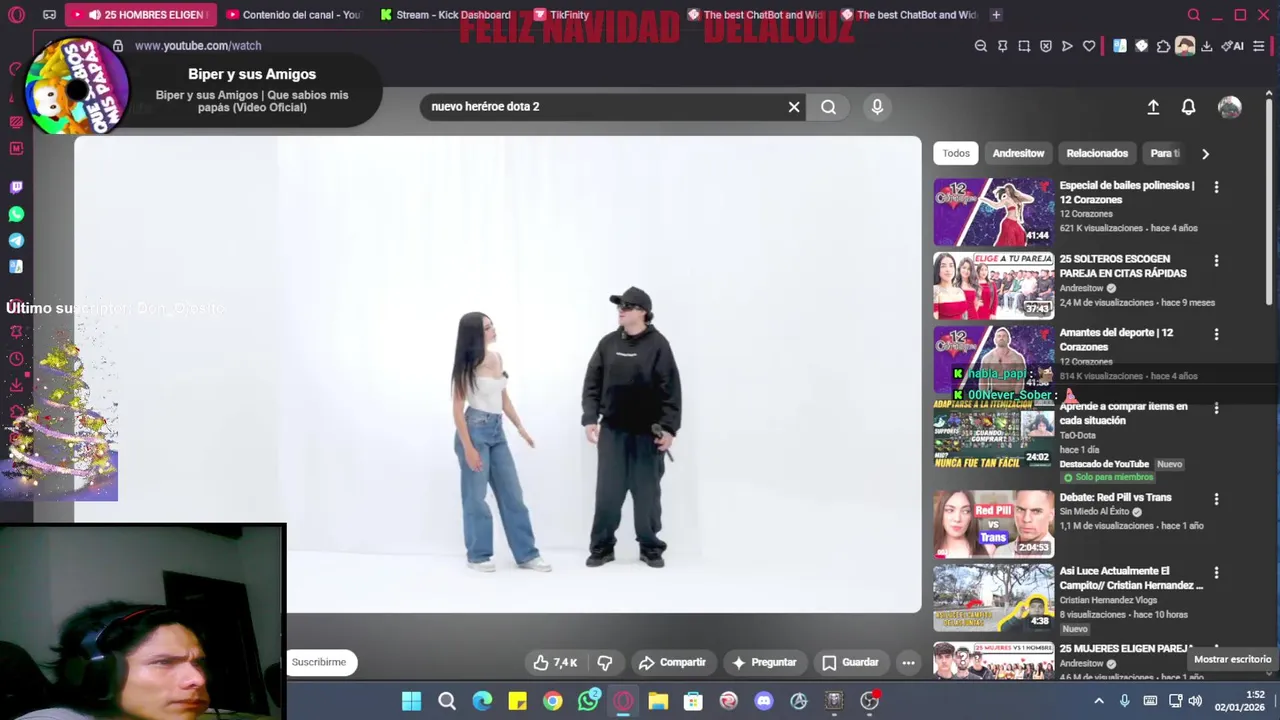Open the Opera GX main menu logo
1280x720 pixels.
pyautogui.click(x=16, y=15)
